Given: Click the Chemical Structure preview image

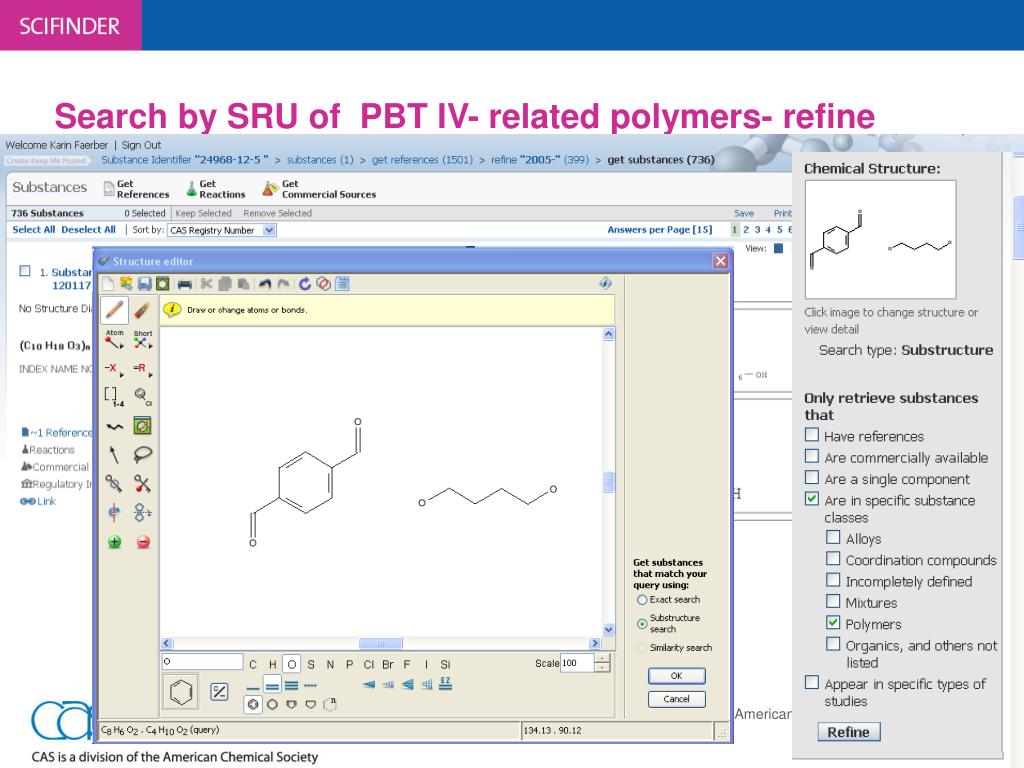Looking at the screenshot, I should (x=880, y=240).
